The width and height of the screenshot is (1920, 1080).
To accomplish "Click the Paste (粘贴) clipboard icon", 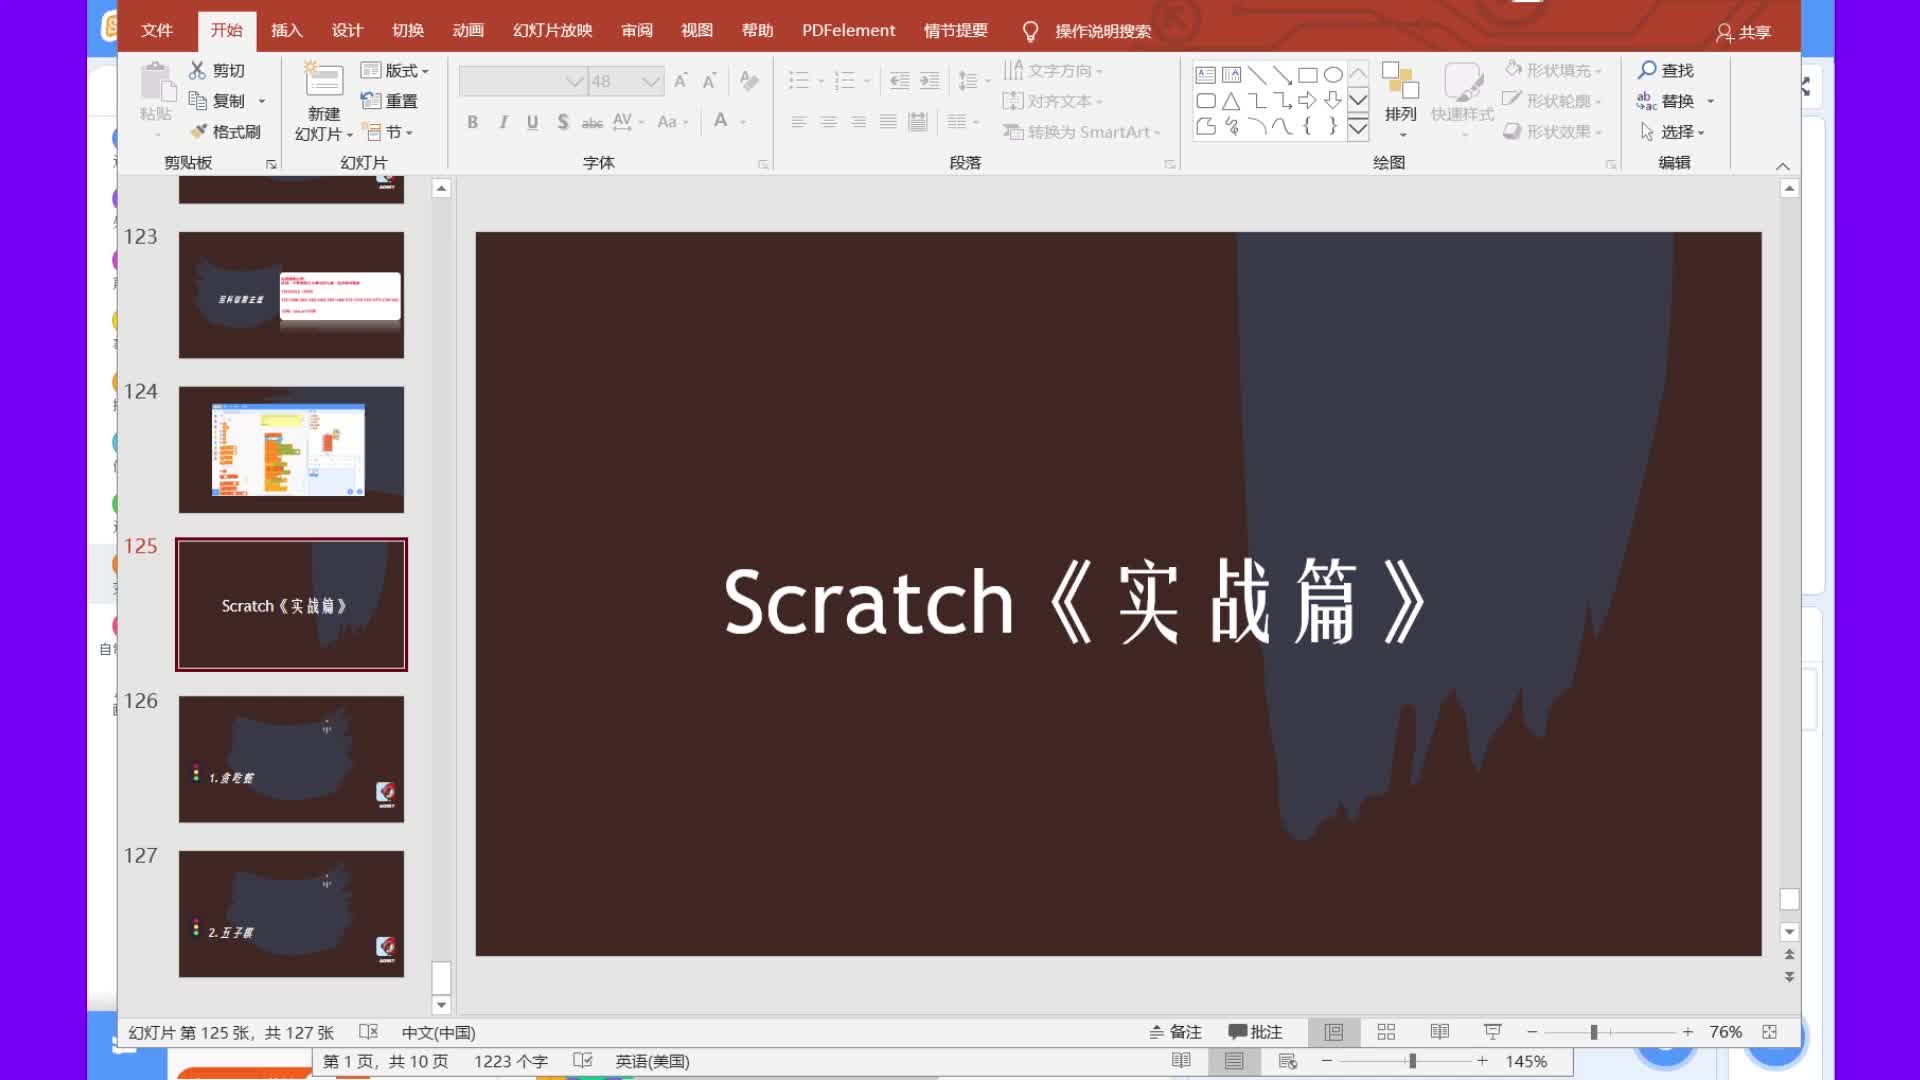I will click(x=156, y=83).
